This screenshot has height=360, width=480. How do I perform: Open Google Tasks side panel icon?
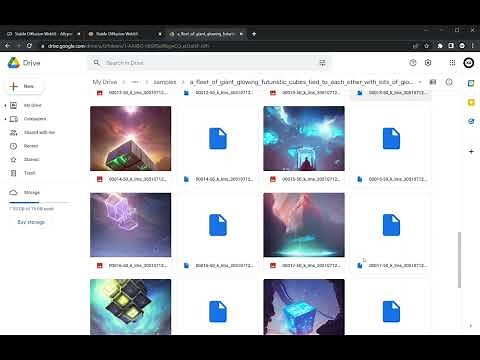471,121
